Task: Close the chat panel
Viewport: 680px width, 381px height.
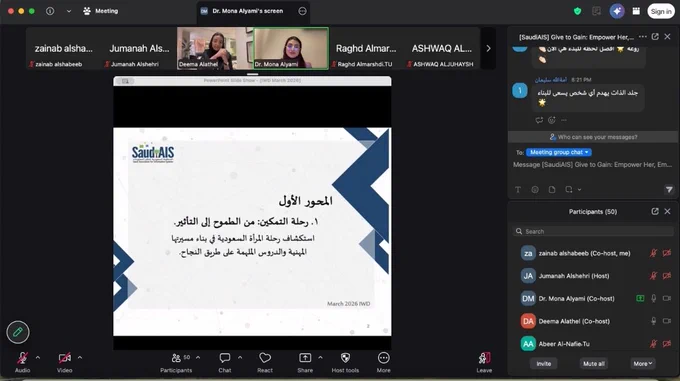Action: point(667,37)
